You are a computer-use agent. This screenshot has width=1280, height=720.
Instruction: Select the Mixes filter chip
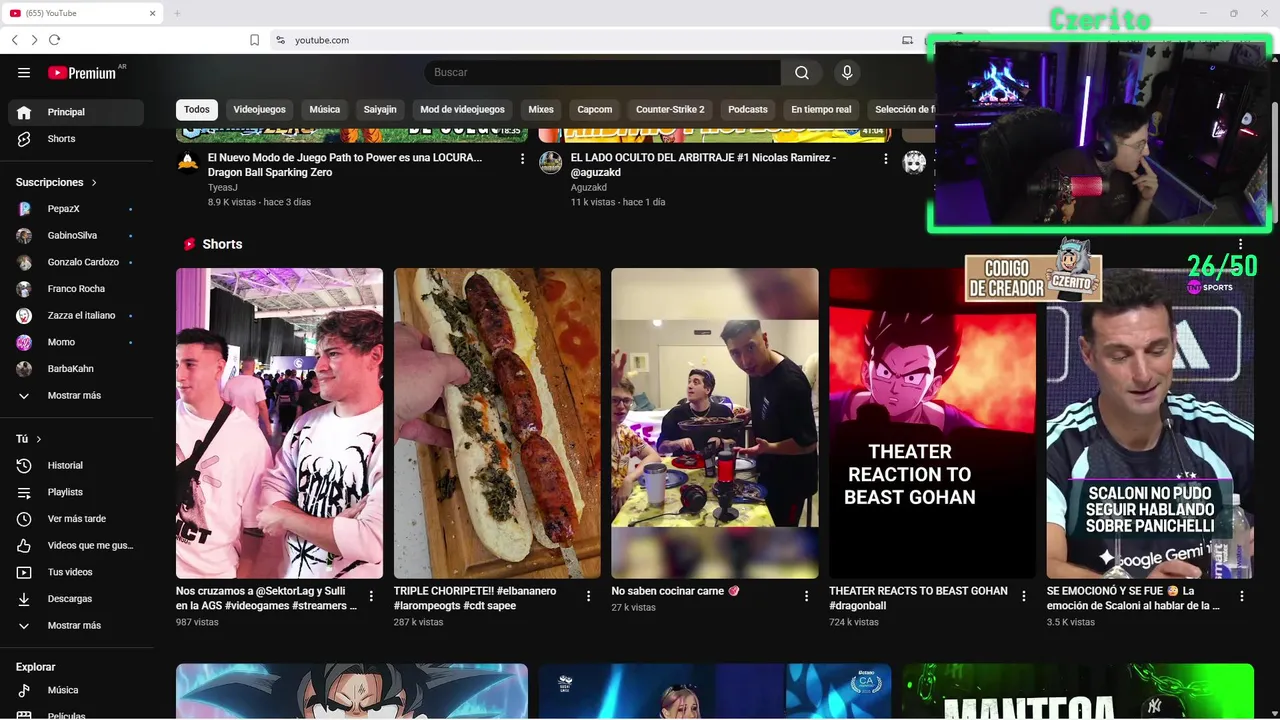pos(541,110)
